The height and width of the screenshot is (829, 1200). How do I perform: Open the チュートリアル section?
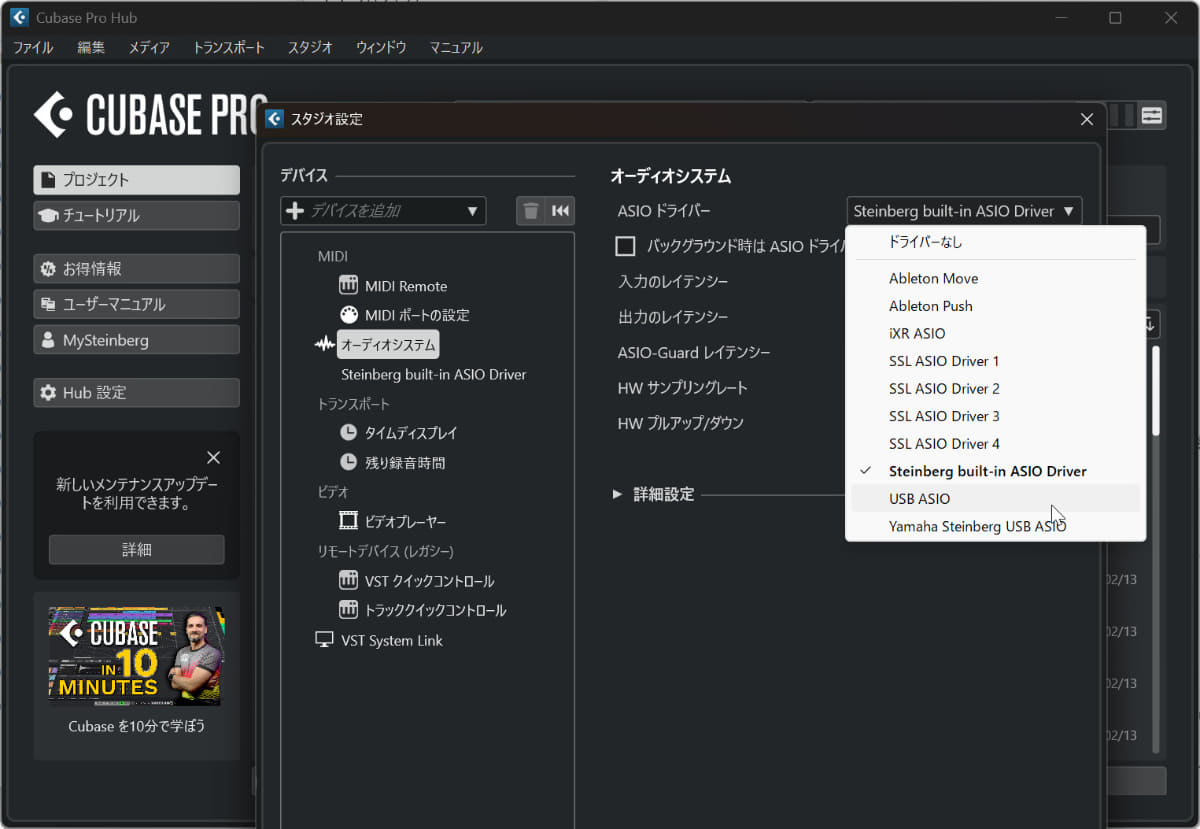point(136,215)
